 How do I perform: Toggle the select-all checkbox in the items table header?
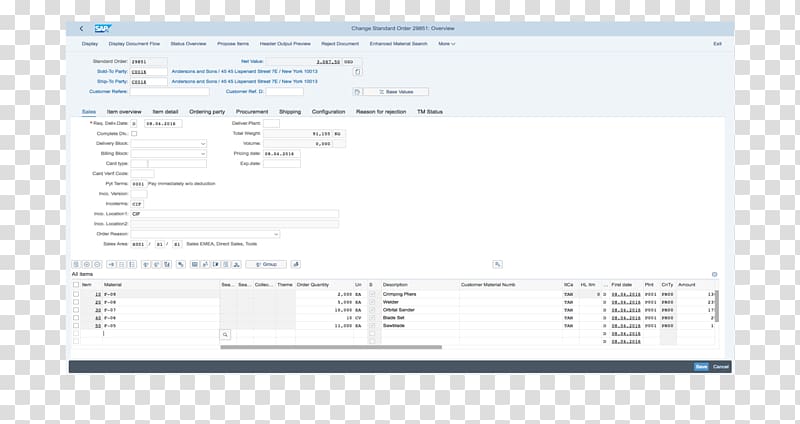[x=76, y=285]
